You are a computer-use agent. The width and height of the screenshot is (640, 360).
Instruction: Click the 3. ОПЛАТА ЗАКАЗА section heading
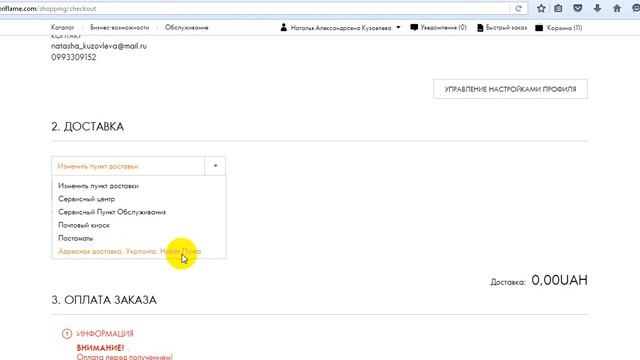(x=104, y=300)
